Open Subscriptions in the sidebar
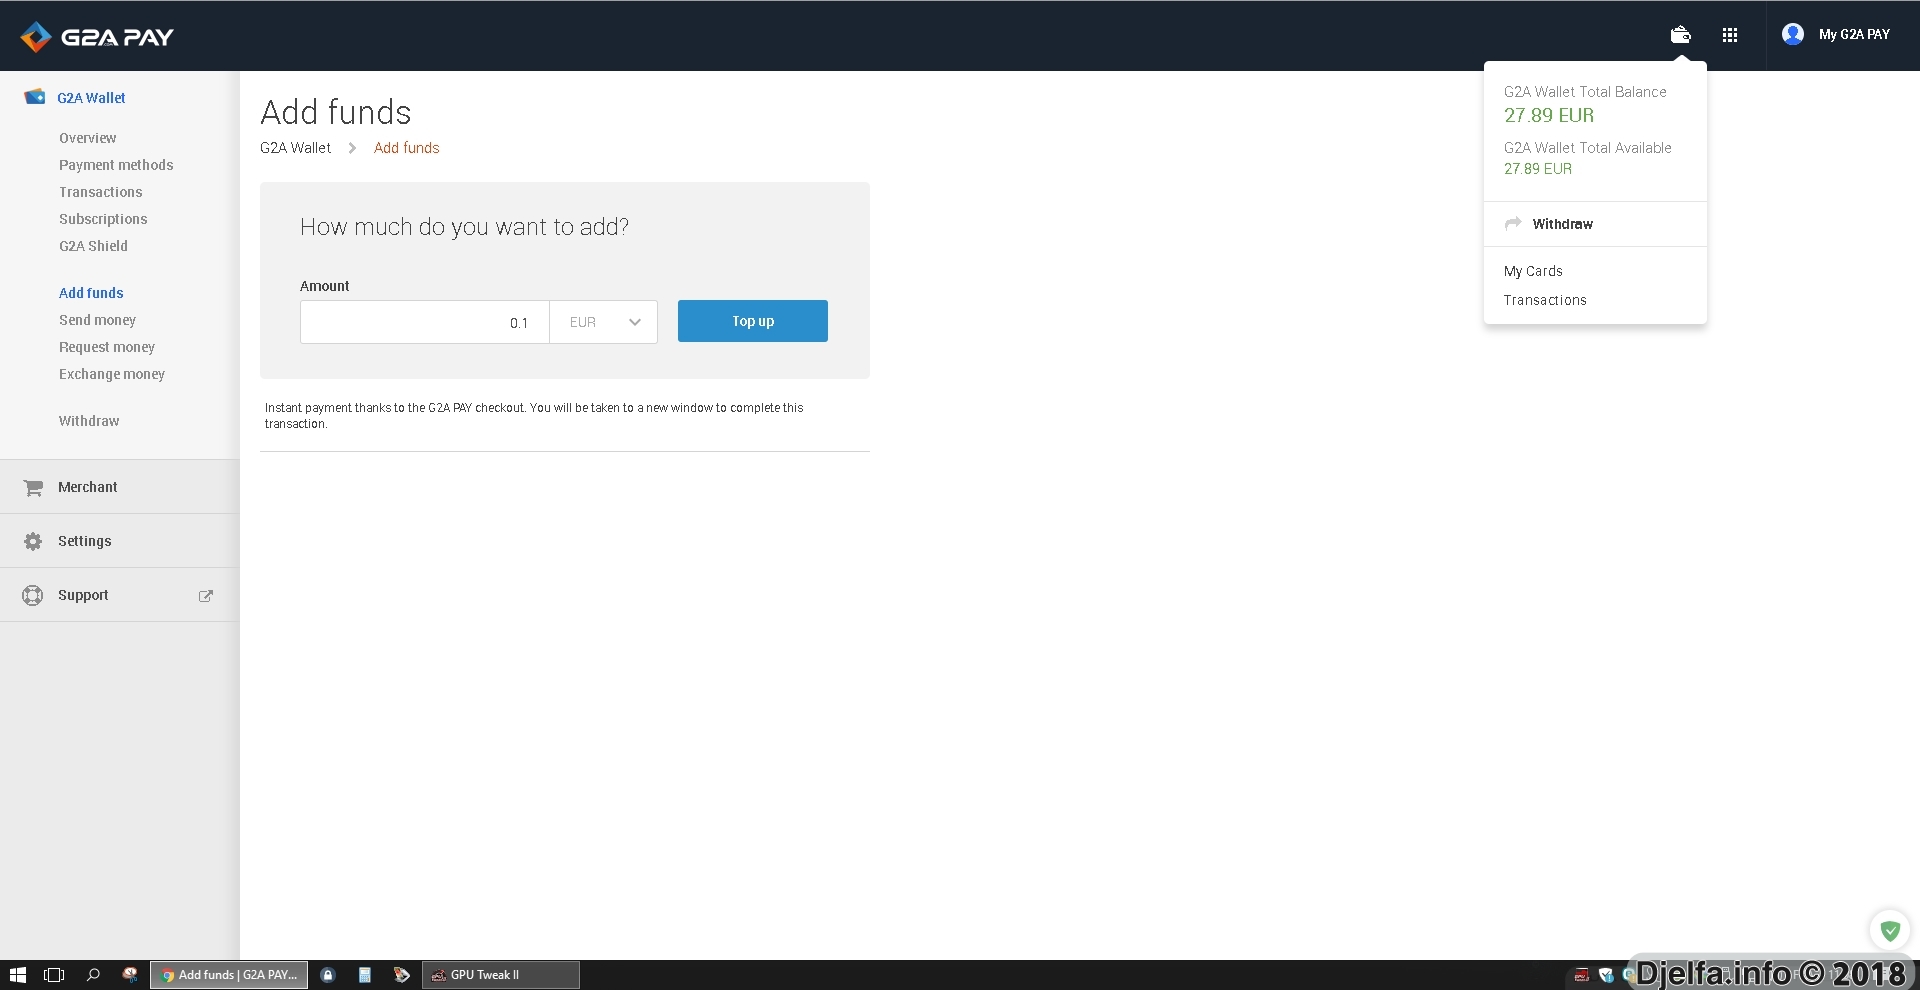 (103, 219)
